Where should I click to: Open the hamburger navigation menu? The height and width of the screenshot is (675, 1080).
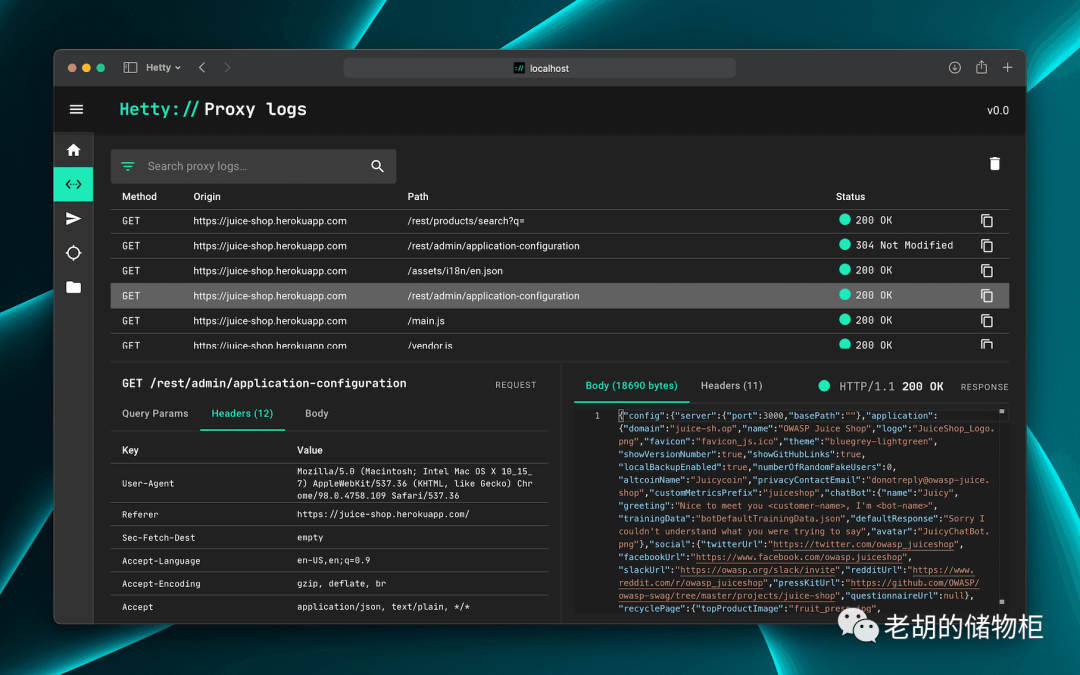click(x=76, y=110)
